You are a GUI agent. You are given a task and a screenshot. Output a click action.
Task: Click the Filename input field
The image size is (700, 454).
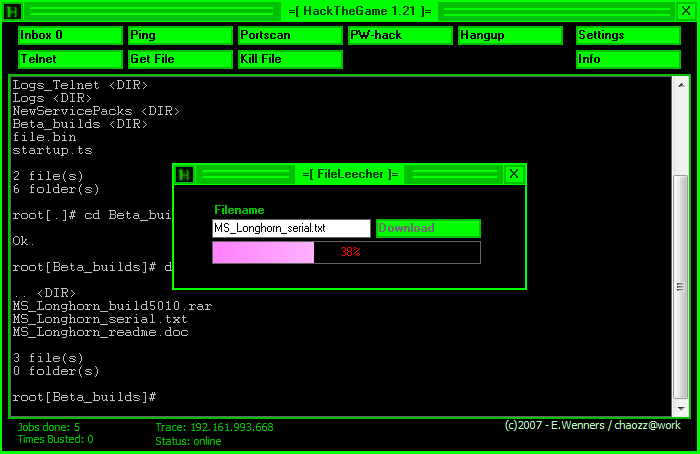tap(291, 228)
